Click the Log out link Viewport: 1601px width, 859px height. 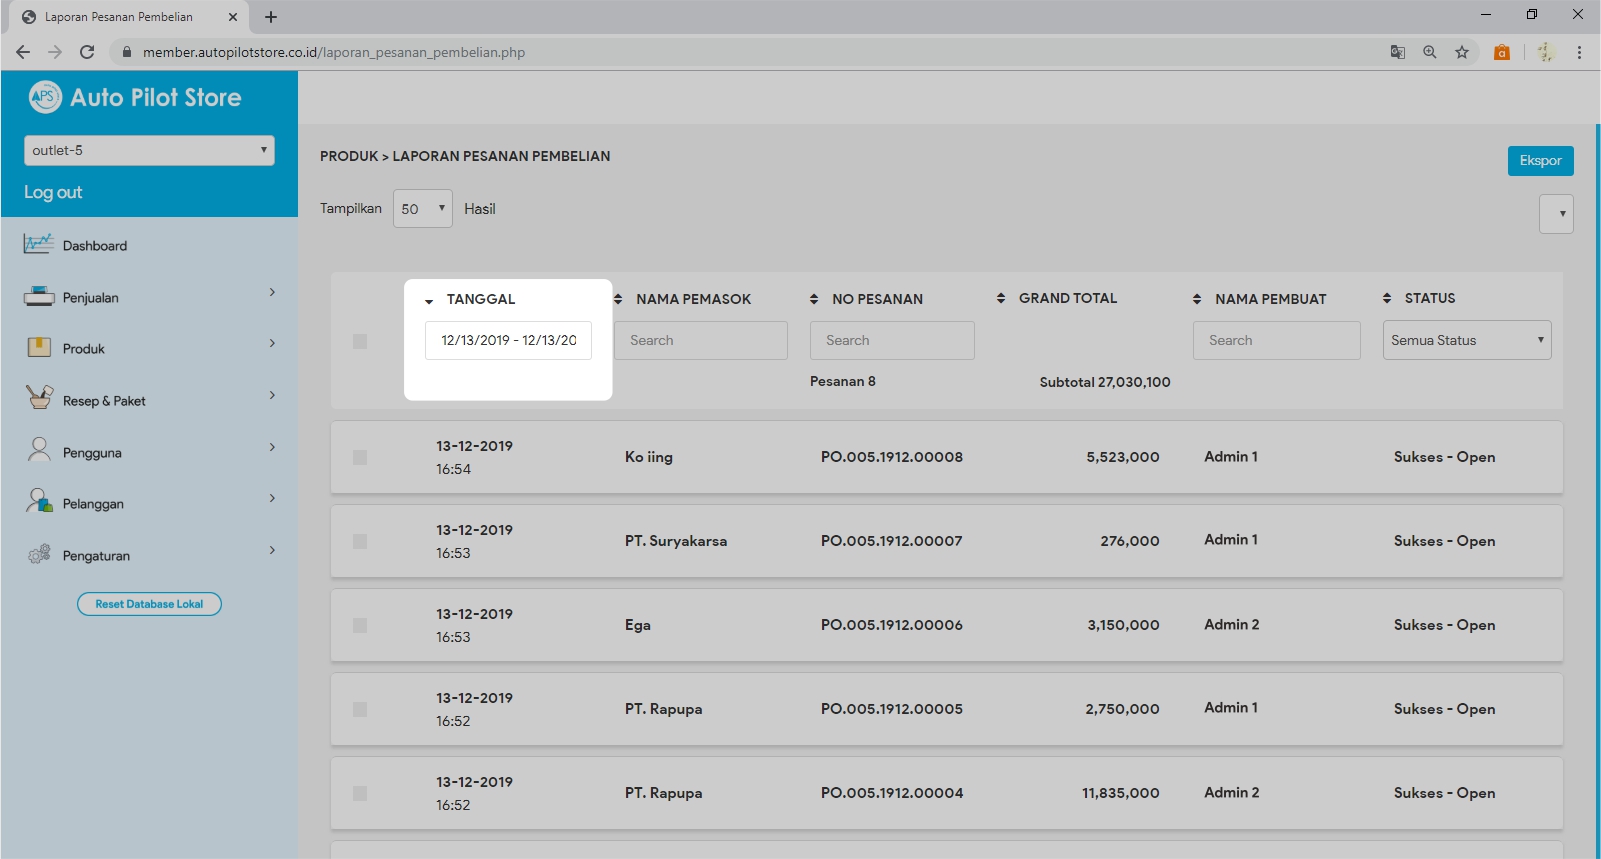click(x=53, y=192)
